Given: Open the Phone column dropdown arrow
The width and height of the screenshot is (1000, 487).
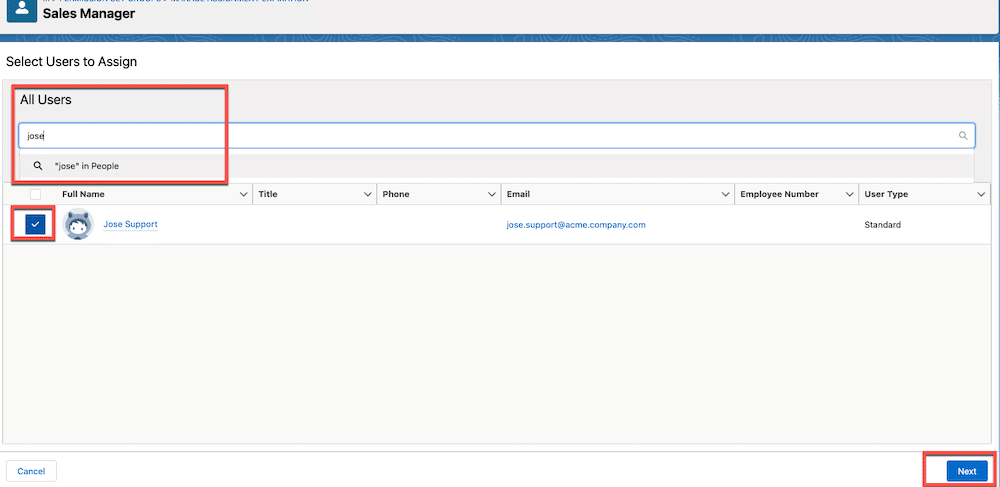Looking at the screenshot, I should pos(492,194).
